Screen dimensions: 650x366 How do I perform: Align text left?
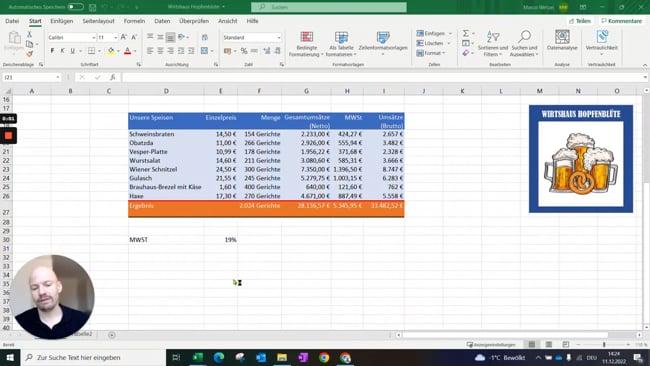pyautogui.click(x=150, y=51)
